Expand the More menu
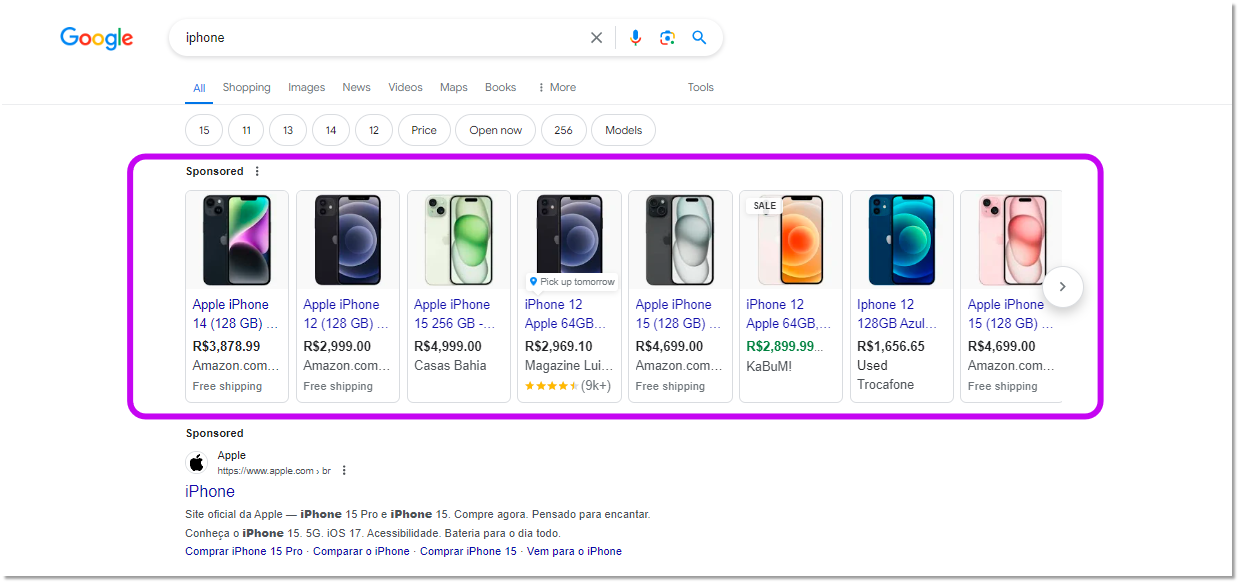Screen dimensions: 1239x583 pos(557,87)
